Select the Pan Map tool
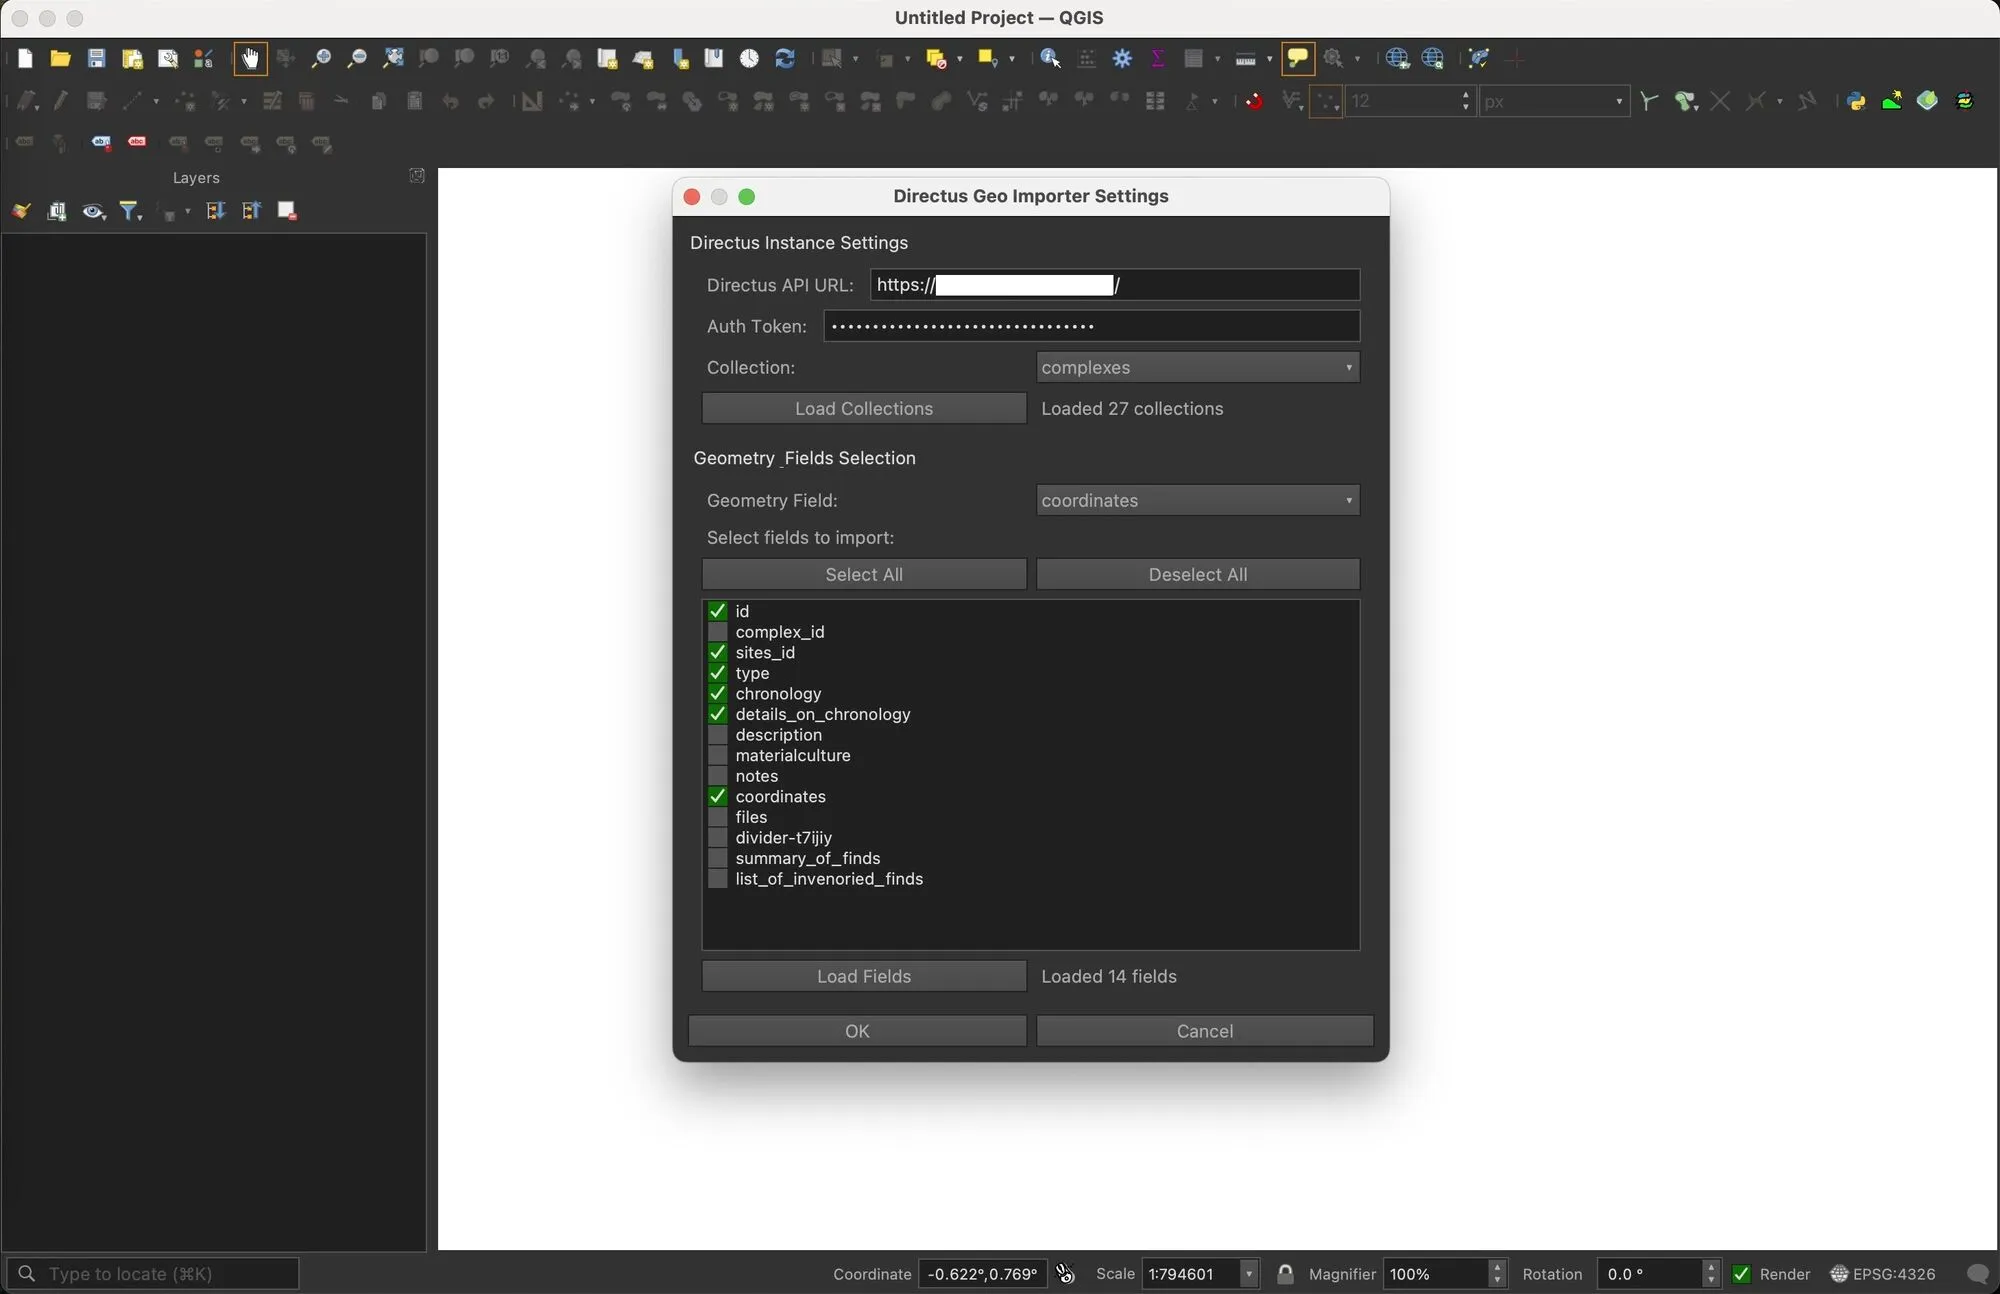The height and width of the screenshot is (1294, 2000). [250, 58]
